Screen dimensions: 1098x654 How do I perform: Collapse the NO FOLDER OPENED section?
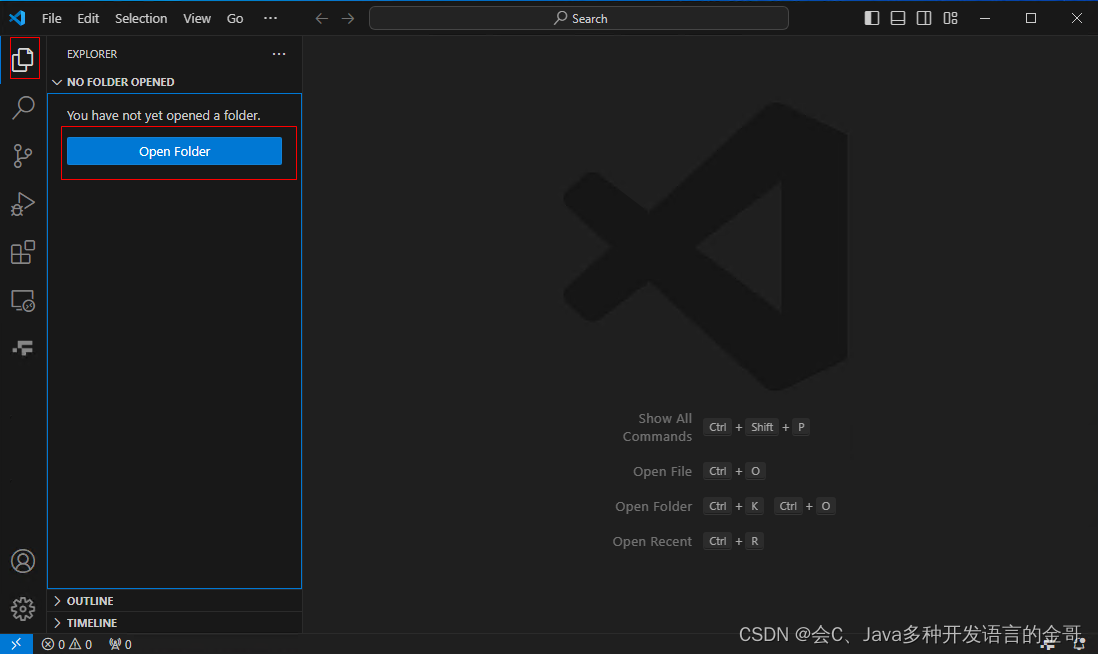(57, 82)
